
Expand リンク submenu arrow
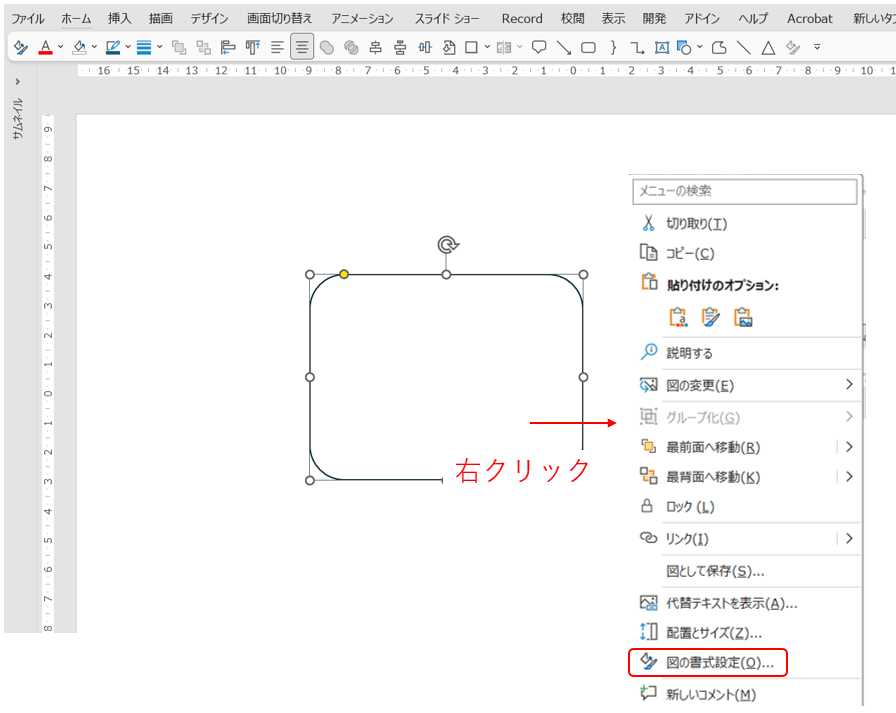point(849,538)
